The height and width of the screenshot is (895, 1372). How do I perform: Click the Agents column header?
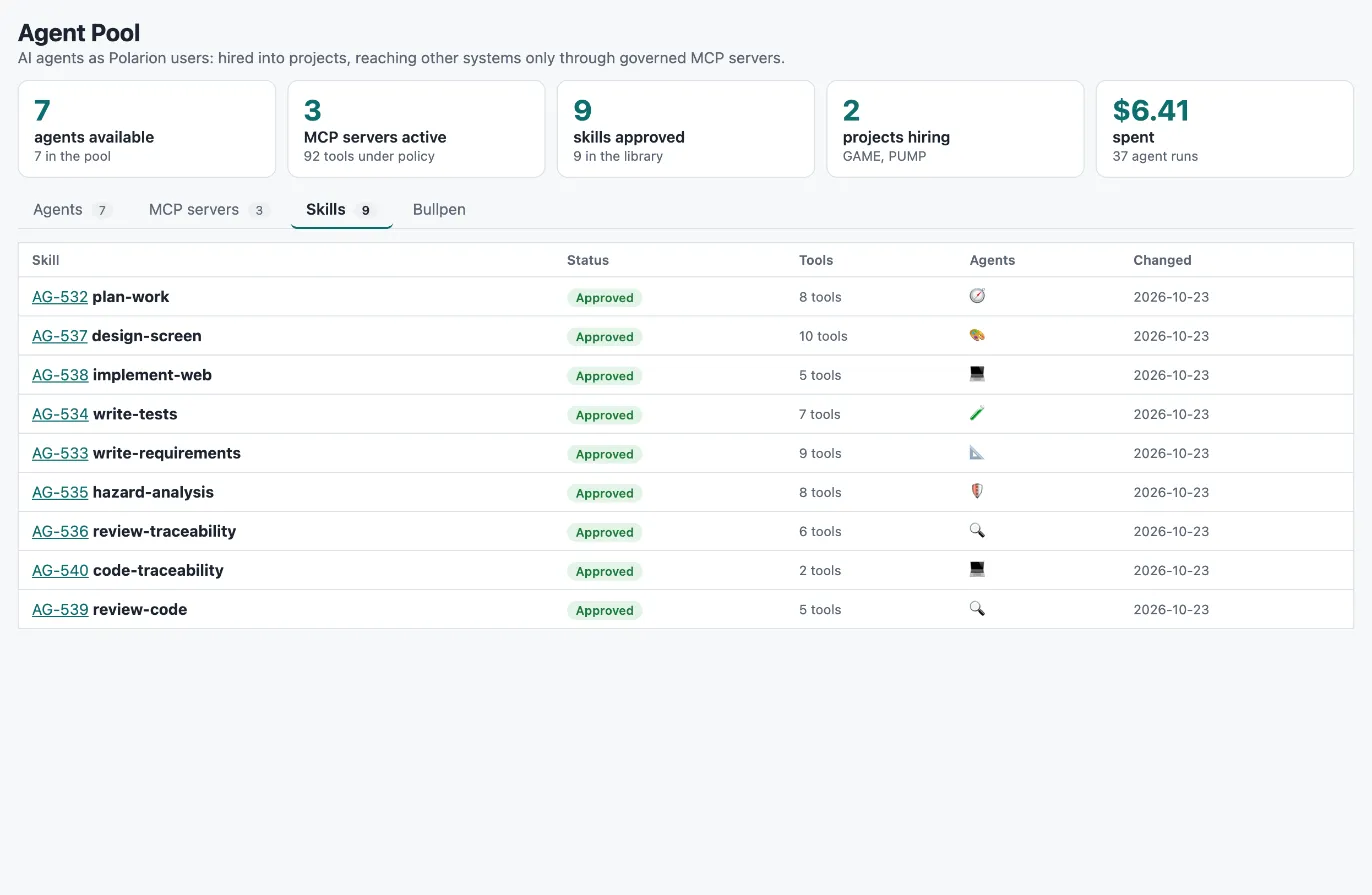coord(992,260)
